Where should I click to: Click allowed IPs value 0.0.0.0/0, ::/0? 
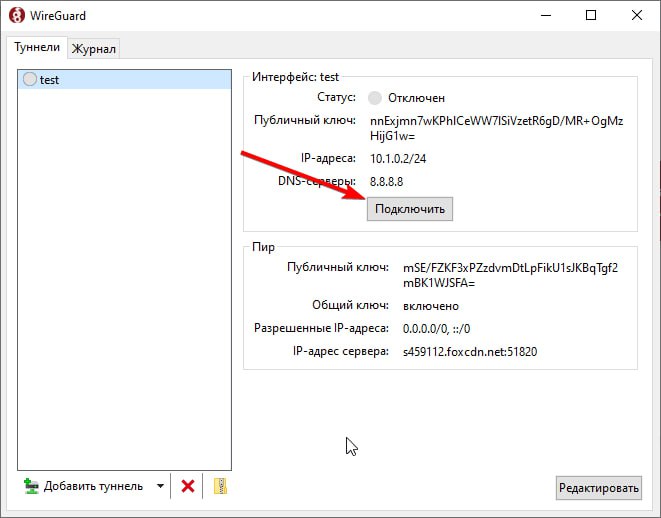point(436,329)
